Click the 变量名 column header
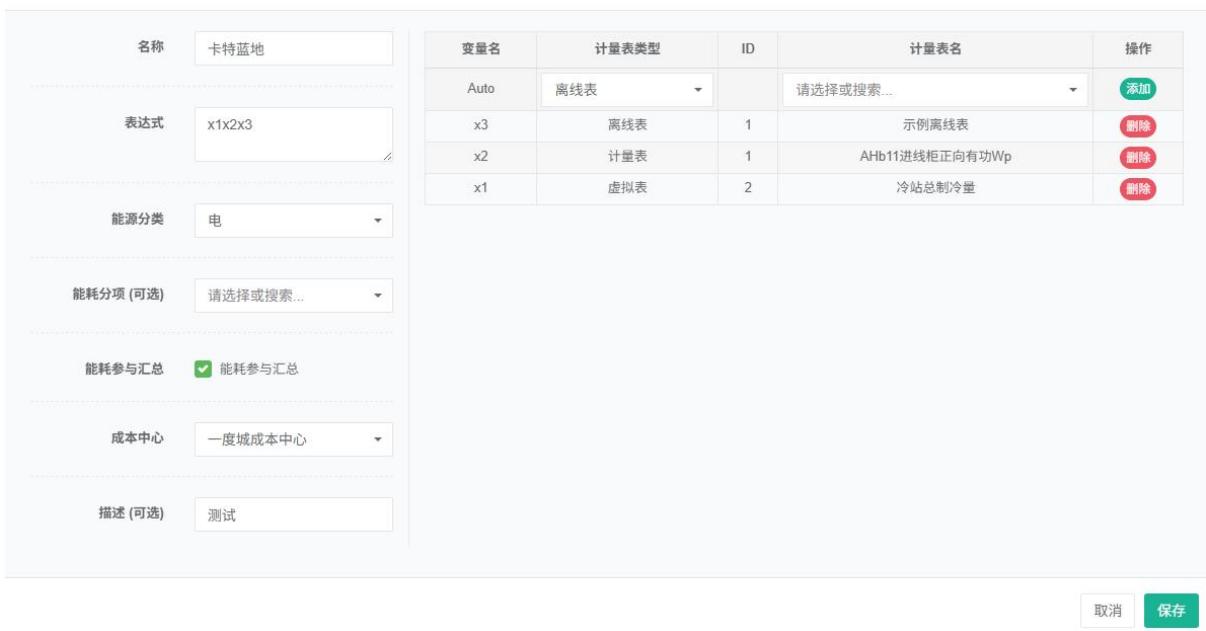The width and height of the screenshot is (1206, 631). coord(480,50)
